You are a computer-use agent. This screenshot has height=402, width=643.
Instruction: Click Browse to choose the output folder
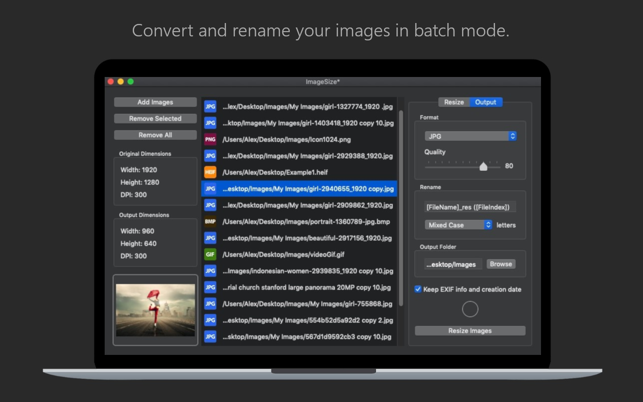pyautogui.click(x=501, y=264)
